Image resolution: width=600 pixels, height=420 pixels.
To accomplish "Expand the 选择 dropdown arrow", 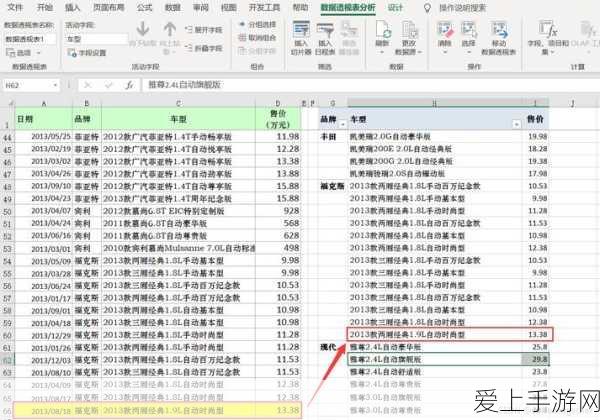I will coord(468,52).
